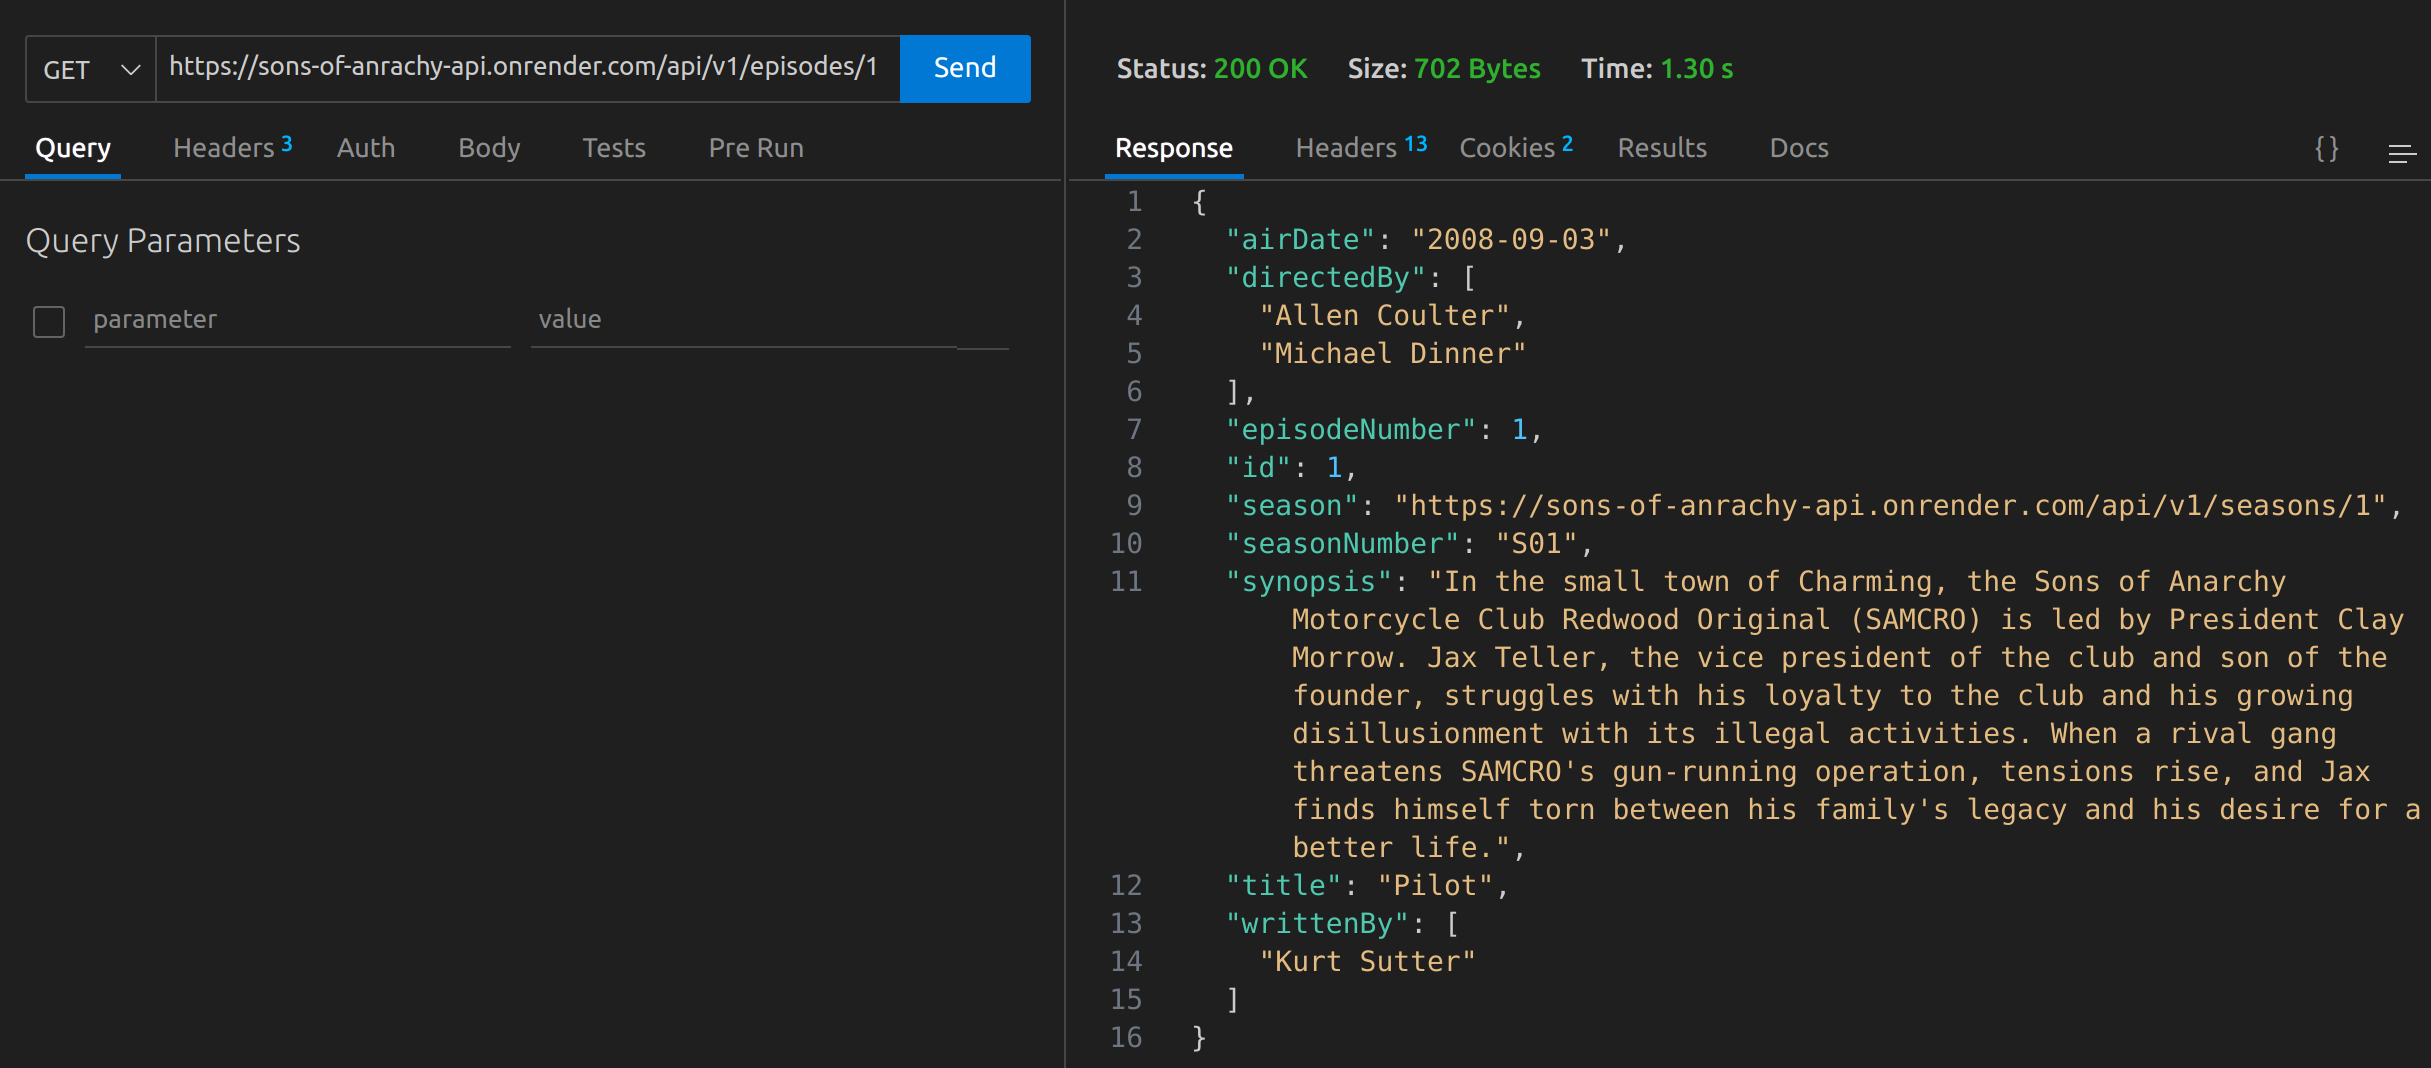Click the curly braces format icon

(2327, 149)
